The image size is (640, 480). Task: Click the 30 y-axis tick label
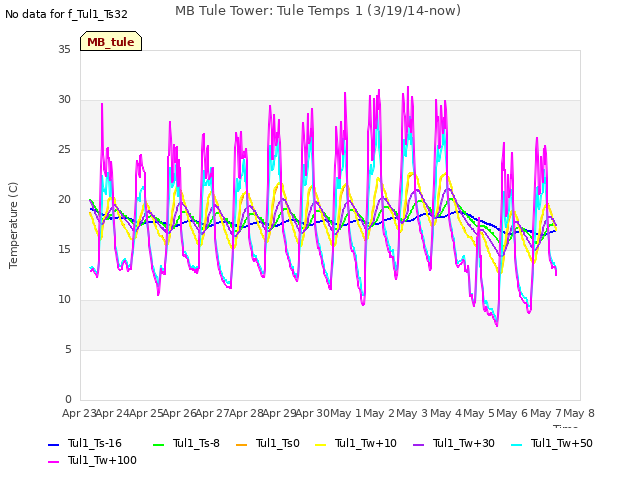(x=64, y=100)
